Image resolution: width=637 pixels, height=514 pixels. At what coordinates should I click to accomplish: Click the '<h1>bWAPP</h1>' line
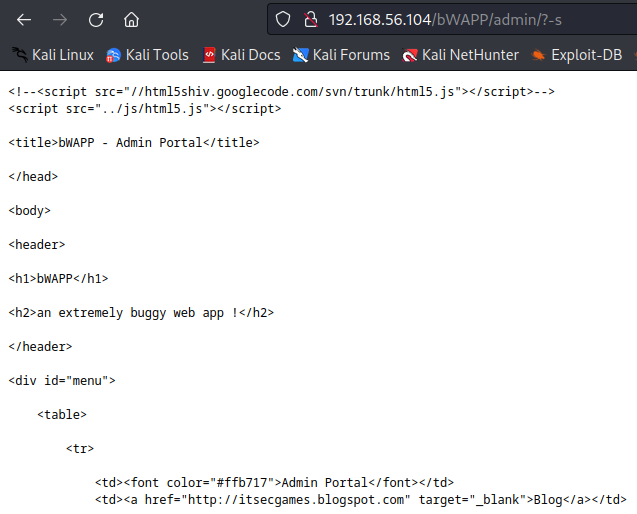58,279
